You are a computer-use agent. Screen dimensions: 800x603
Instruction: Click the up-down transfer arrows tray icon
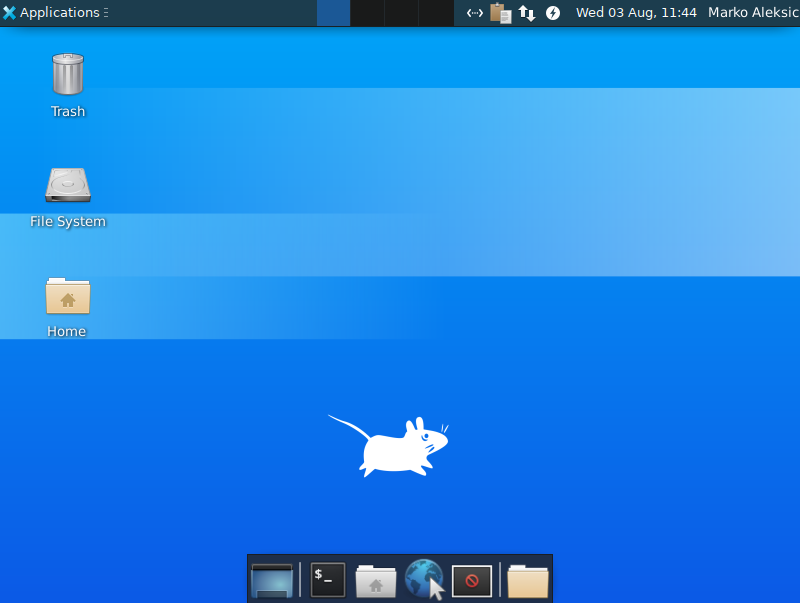(x=527, y=13)
